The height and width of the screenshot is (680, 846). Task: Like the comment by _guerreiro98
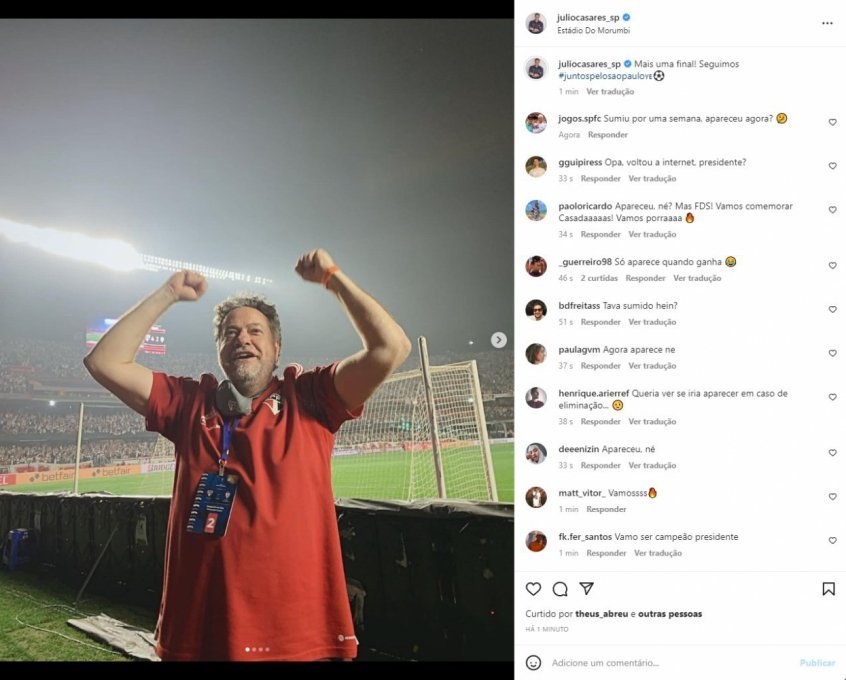(x=832, y=266)
